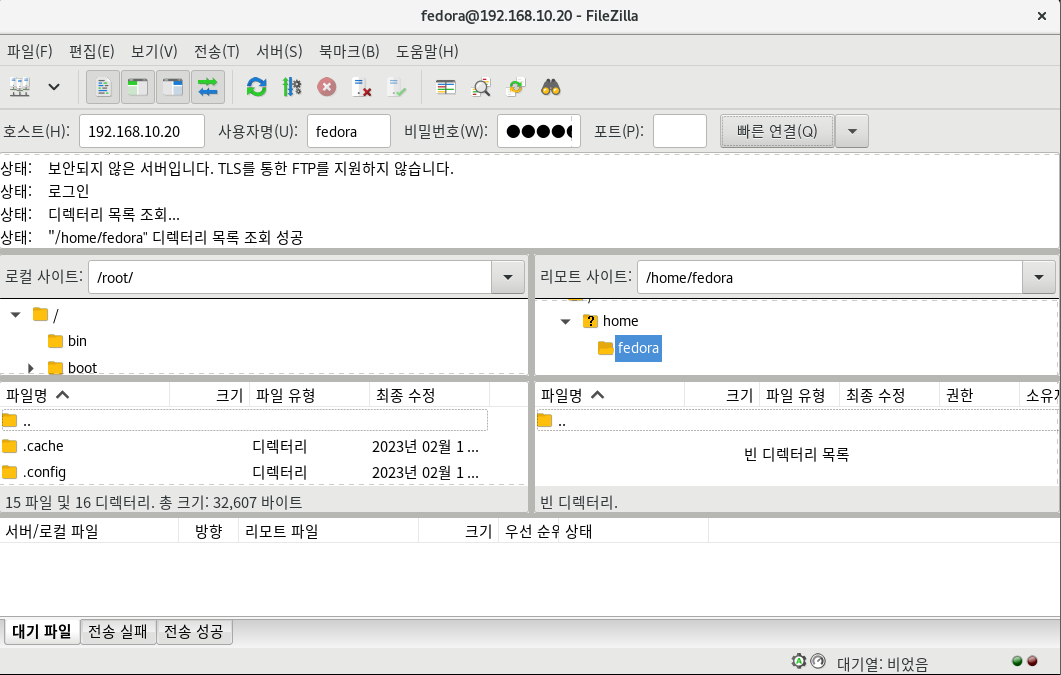This screenshot has height=675, width=1061.
Task: Click the remote site path /home/fedora field
Action: coord(830,277)
